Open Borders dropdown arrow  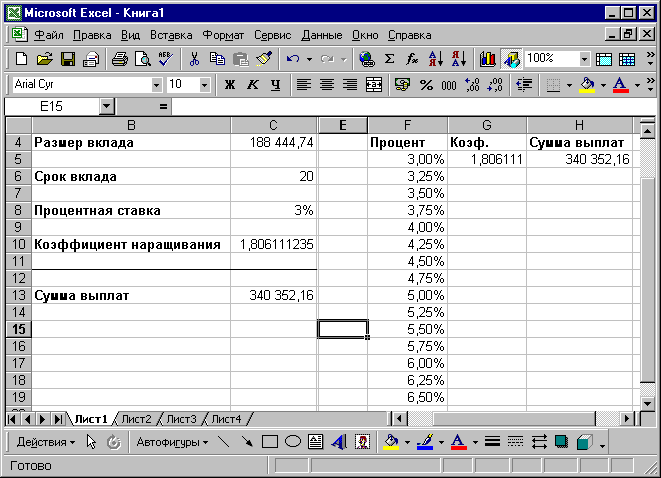569,85
